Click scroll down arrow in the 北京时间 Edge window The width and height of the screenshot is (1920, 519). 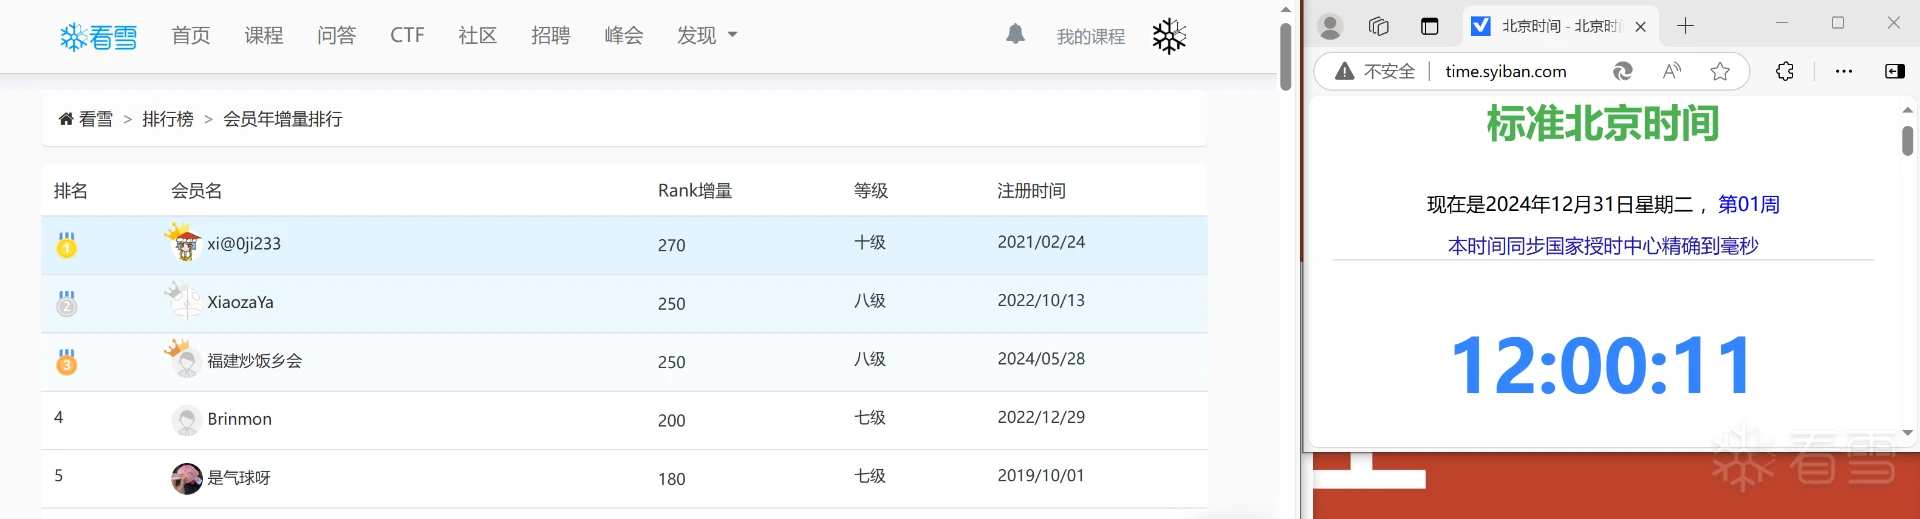tap(1907, 433)
